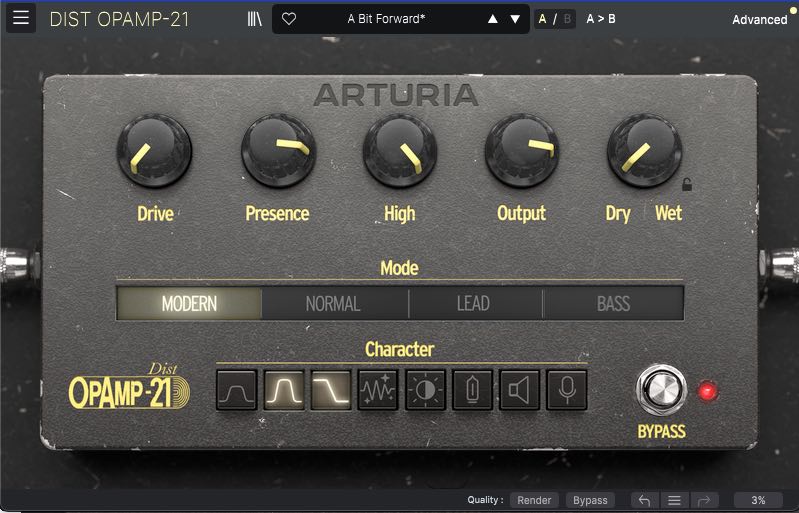Copy settings using A > B
This screenshot has height=513, width=799.
pyautogui.click(x=601, y=19)
